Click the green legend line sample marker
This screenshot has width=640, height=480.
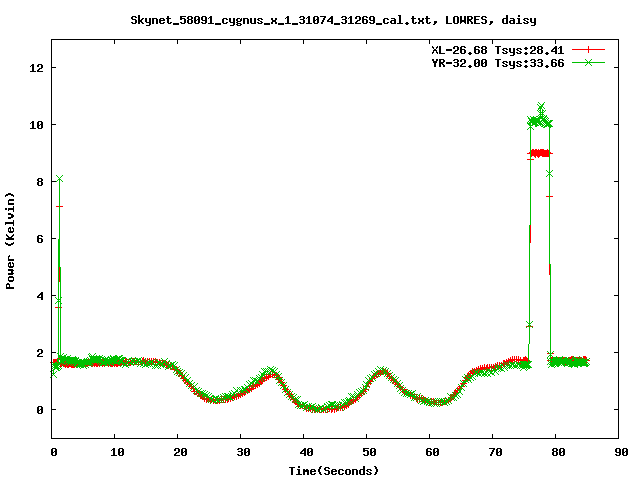point(588,62)
